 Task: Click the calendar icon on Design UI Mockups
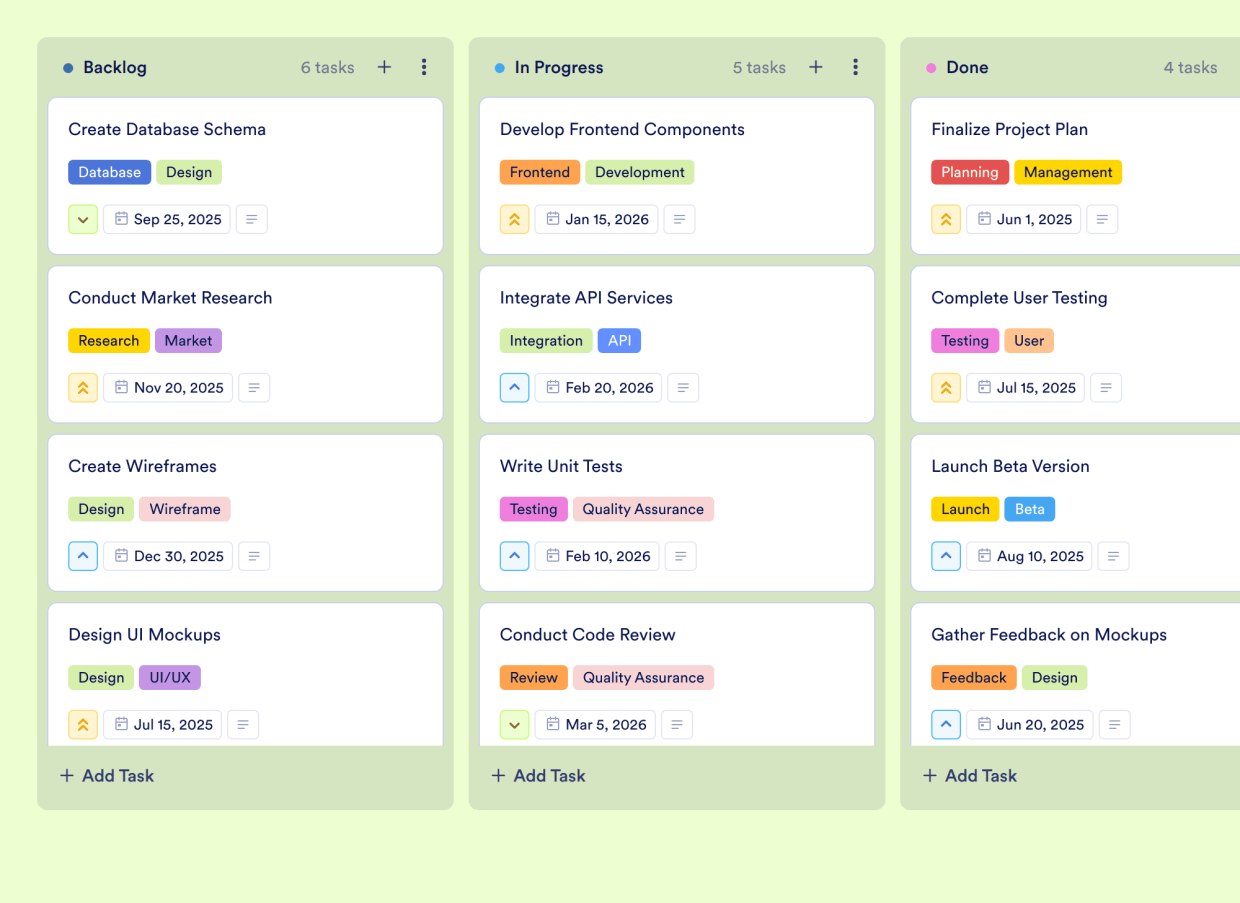[123, 724]
